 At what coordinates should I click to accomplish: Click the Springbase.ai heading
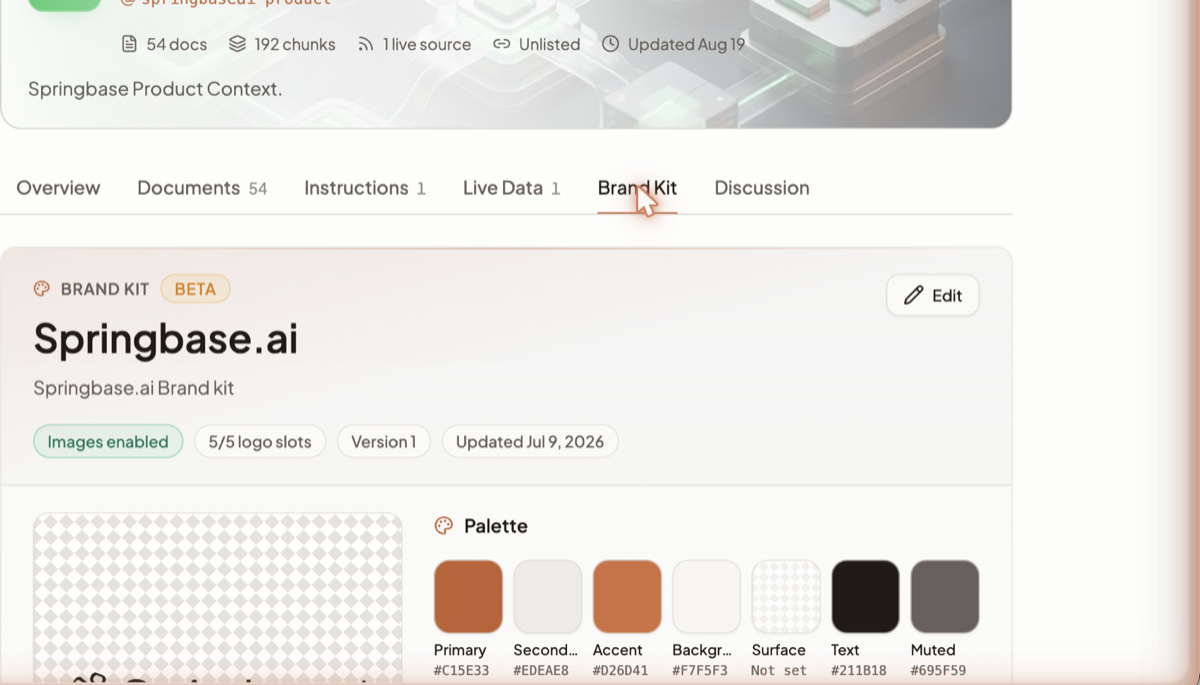(166, 339)
